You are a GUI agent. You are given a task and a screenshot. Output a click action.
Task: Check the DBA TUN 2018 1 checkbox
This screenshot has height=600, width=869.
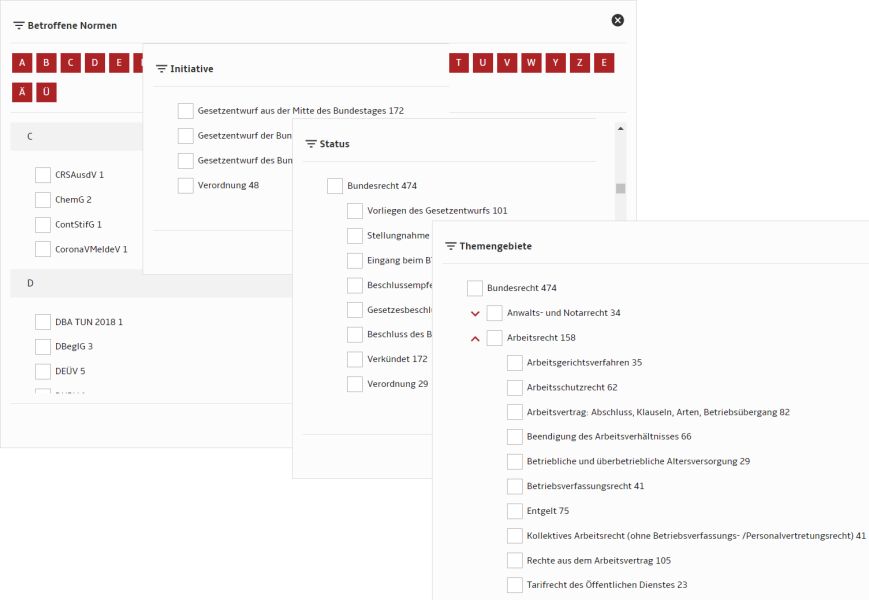coord(43,322)
